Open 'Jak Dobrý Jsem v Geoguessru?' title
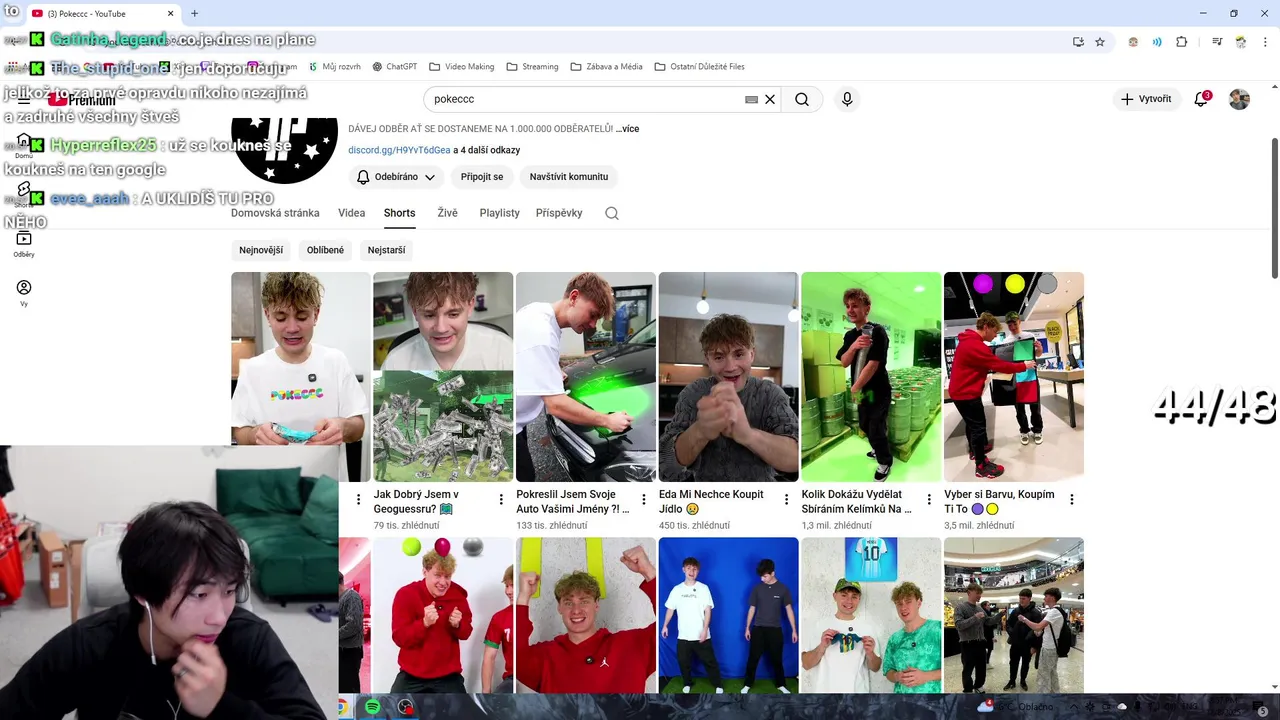This screenshot has height=720, width=1280. [417, 501]
